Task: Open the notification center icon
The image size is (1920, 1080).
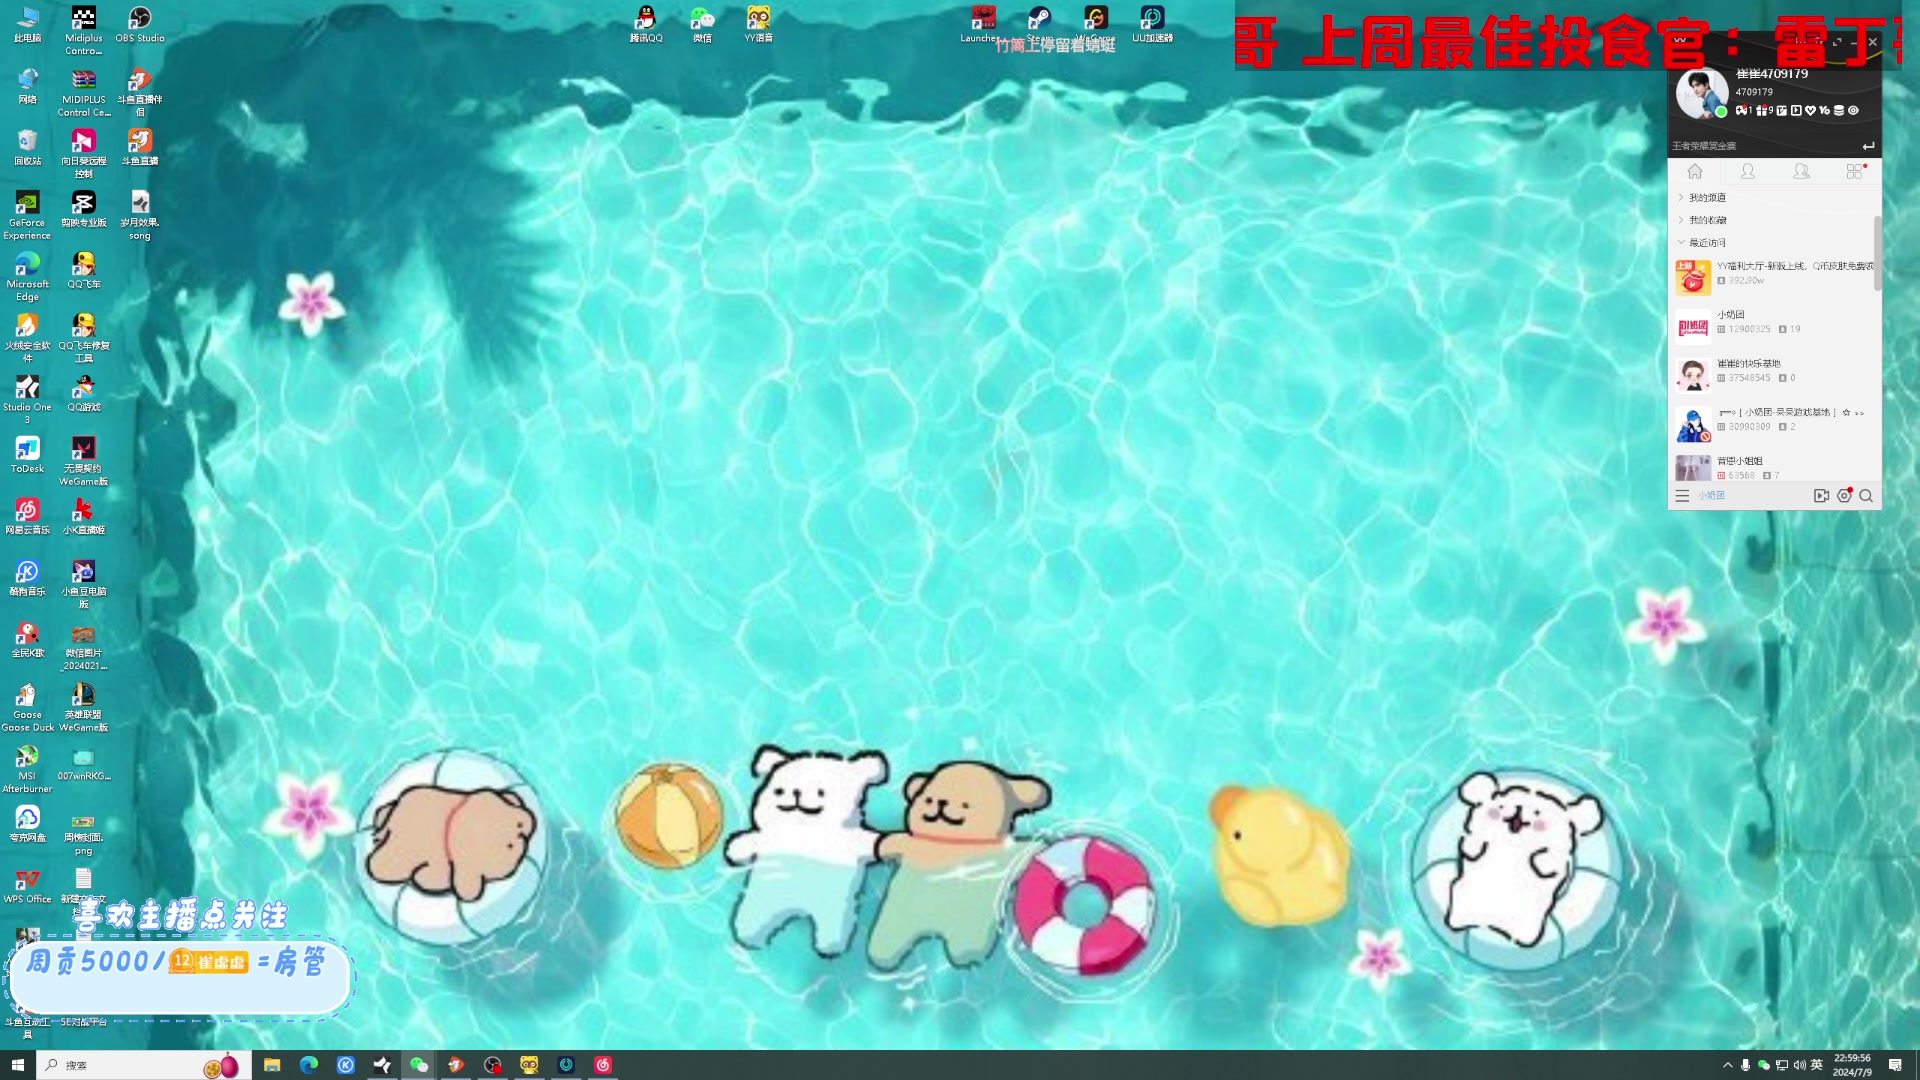Action: coord(1895,1065)
